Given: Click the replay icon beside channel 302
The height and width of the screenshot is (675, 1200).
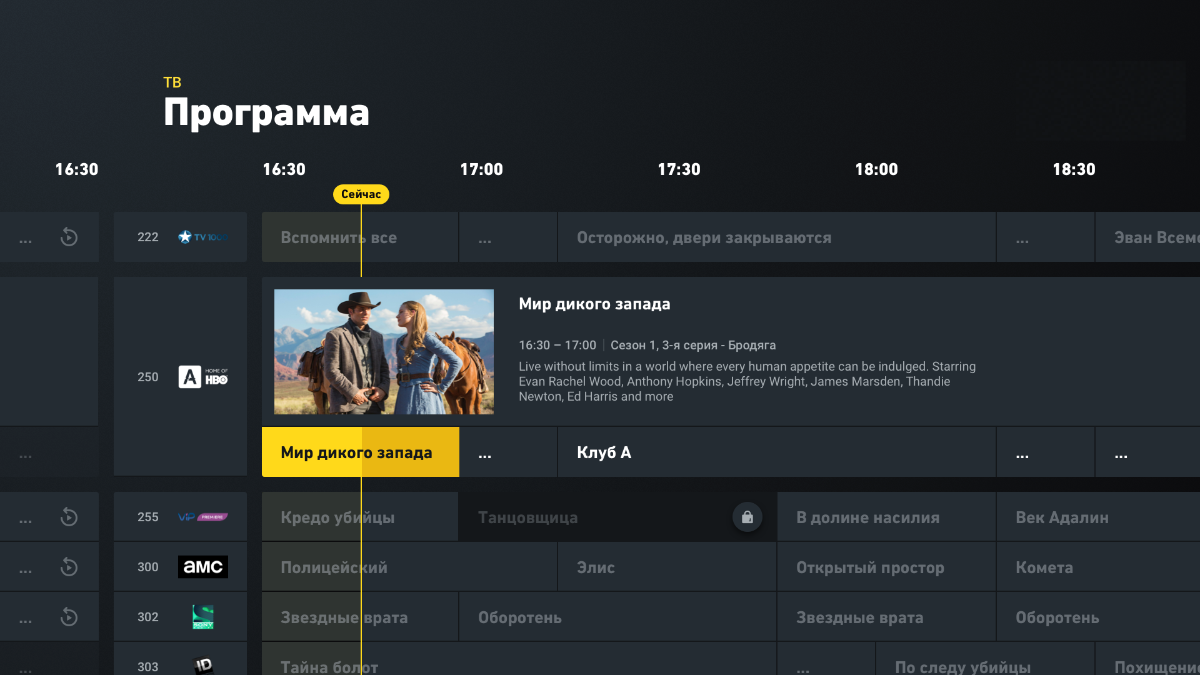Looking at the screenshot, I should pyautogui.click(x=69, y=617).
